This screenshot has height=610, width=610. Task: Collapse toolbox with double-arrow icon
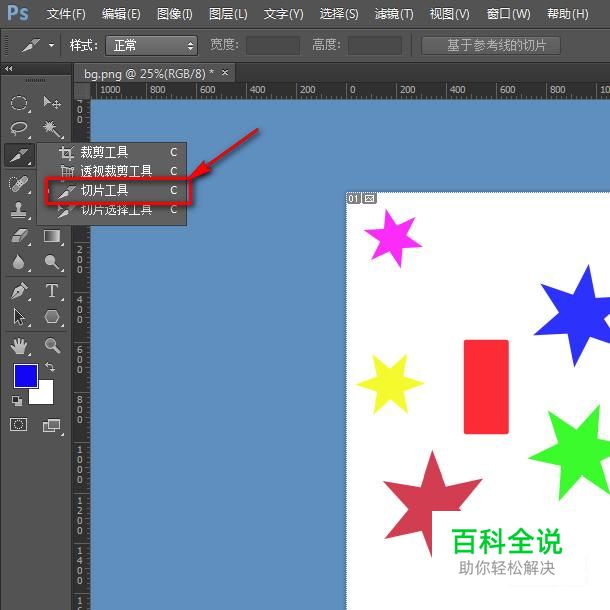(9, 68)
